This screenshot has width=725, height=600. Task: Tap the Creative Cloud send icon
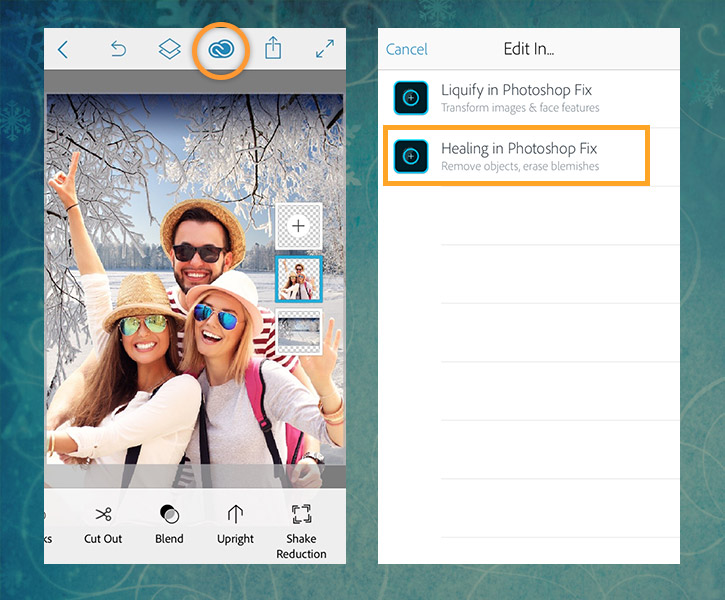(x=221, y=49)
